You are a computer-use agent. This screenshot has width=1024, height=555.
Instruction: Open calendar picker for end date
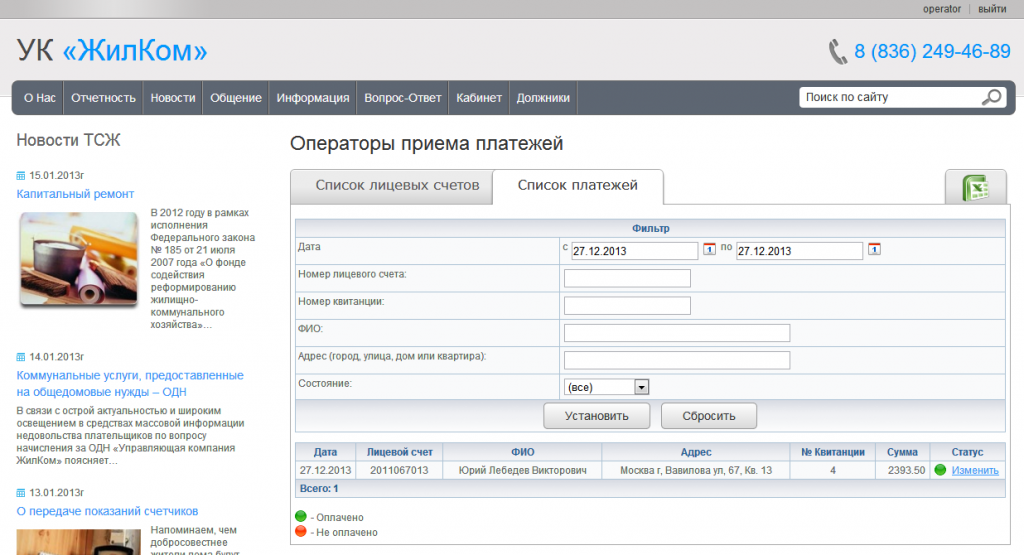(x=874, y=250)
